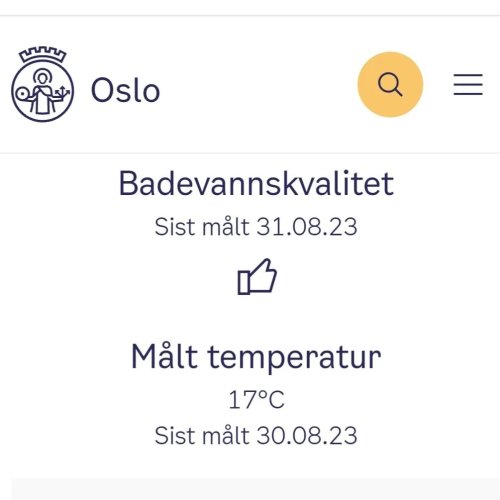
Task: Tap the yellow circular search button
Action: (390, 85)
